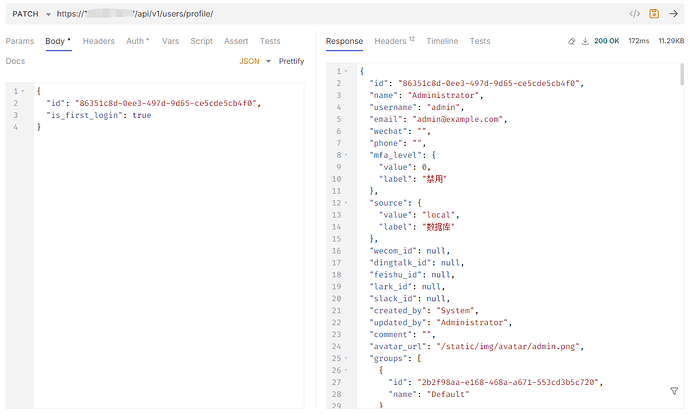Collapse the groups array at line 25
The height and width of the screenshot is (414, 689).
point(346,359)
